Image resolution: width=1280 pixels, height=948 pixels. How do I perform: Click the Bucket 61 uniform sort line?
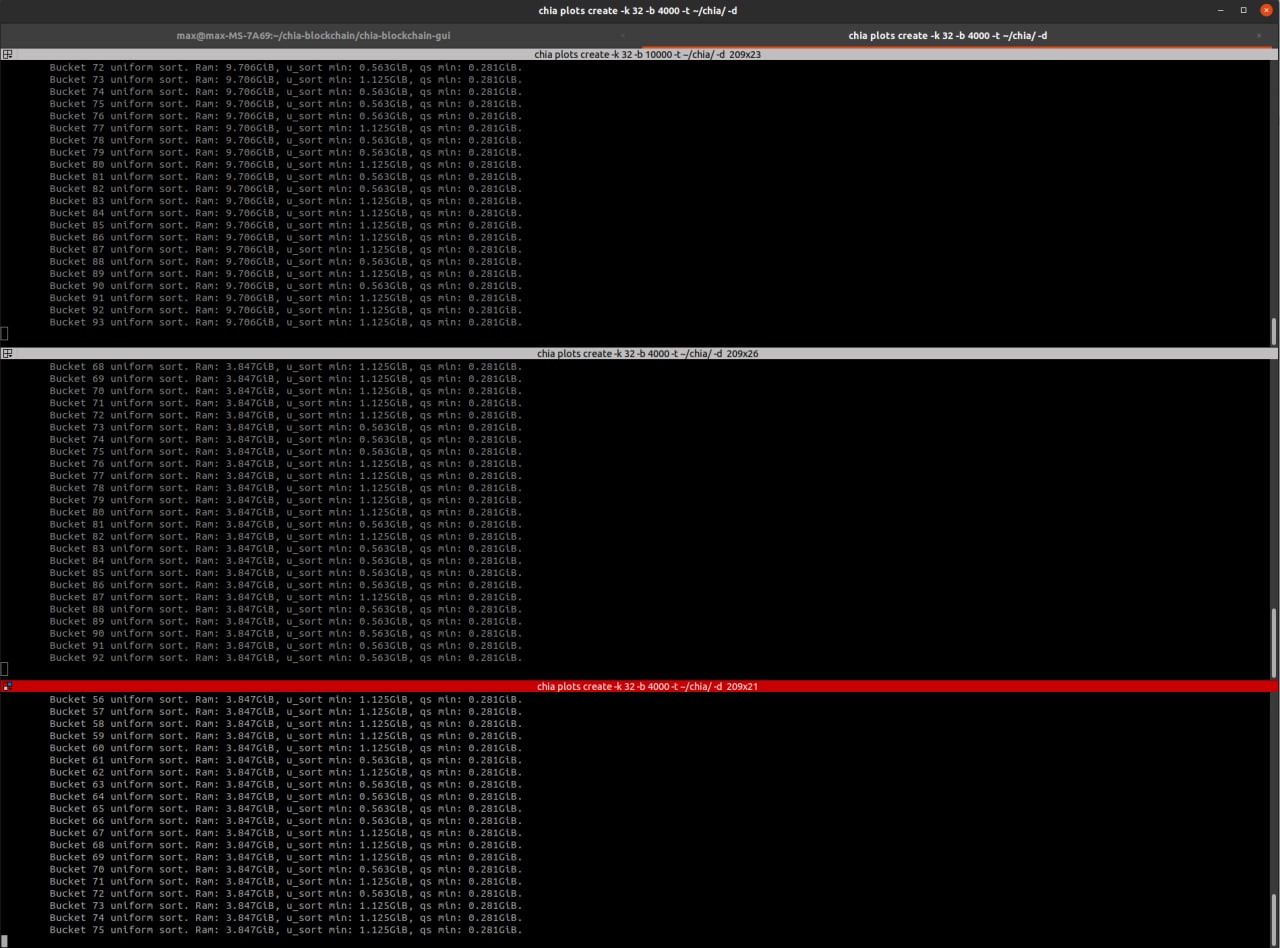pos(286,760)
